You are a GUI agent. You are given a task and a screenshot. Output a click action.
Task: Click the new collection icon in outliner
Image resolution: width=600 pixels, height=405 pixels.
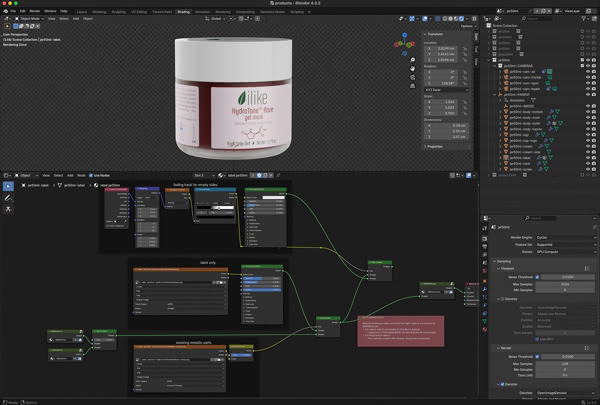click(x=594, y=18)
